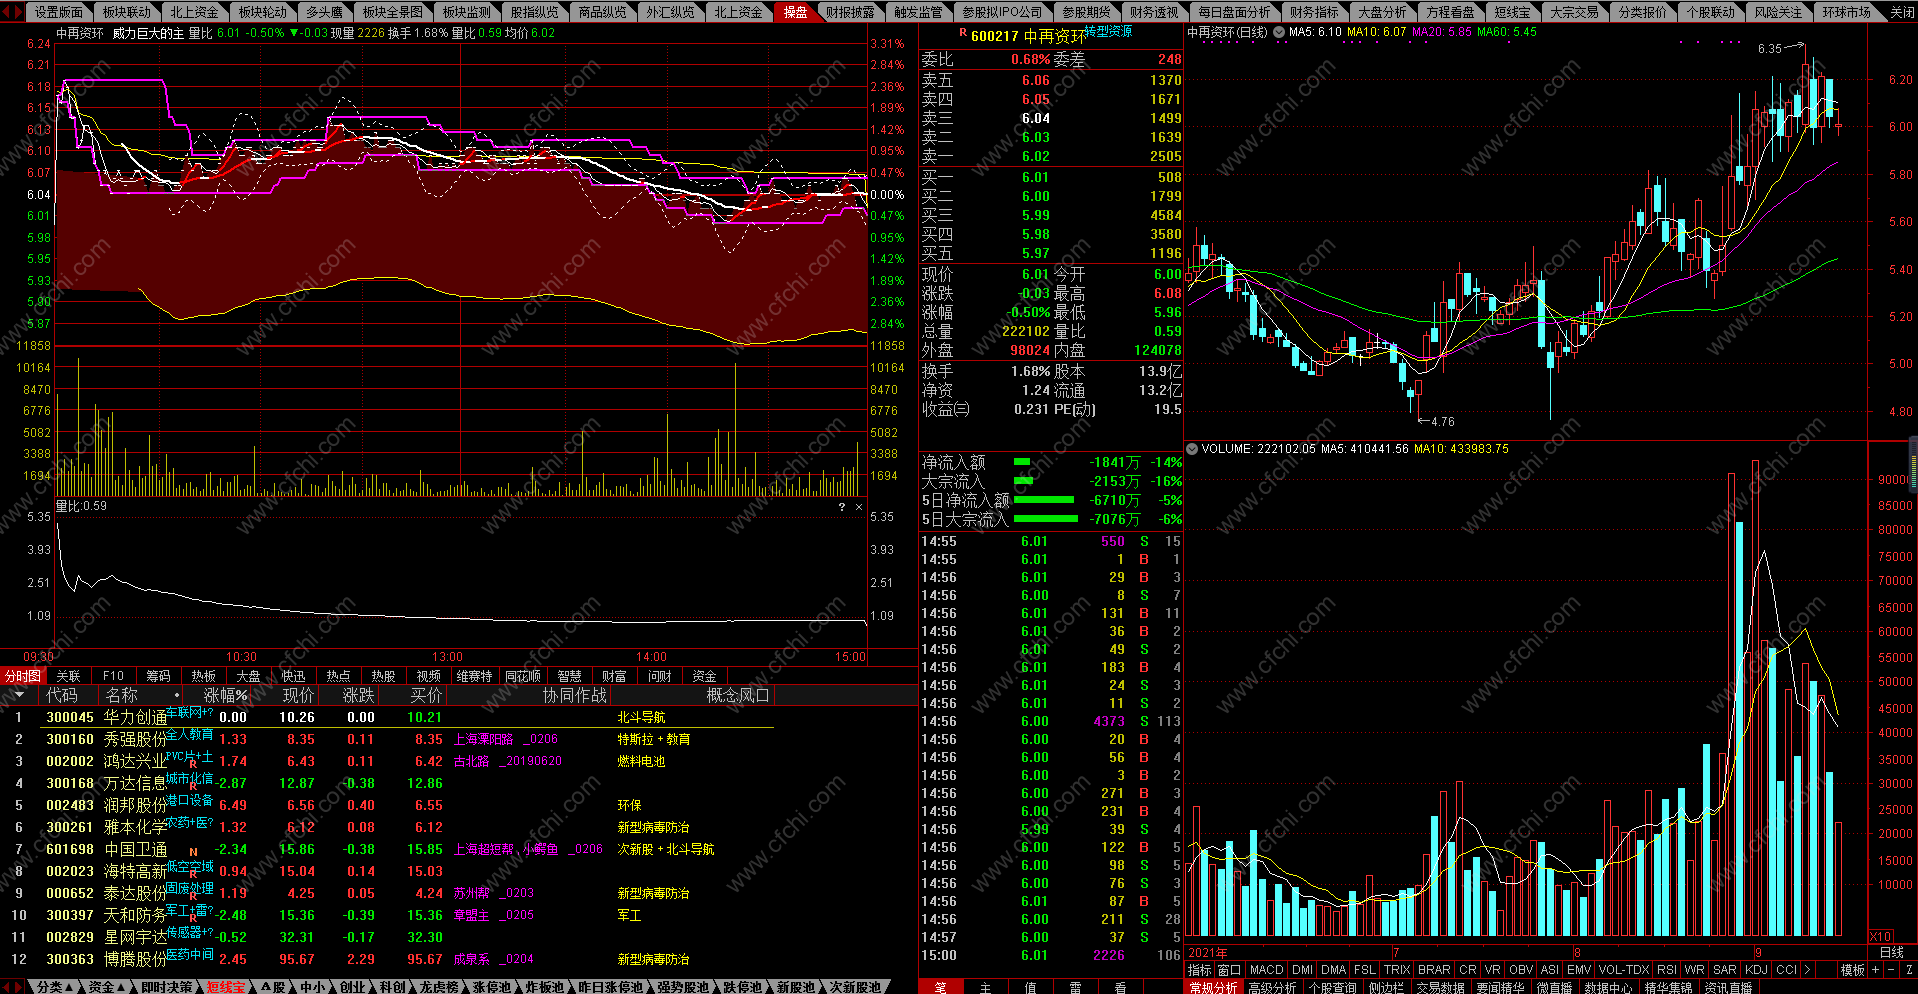
Task: Click the 上海溧阳路 _0206 link
Action: click(x=506, y=739)
